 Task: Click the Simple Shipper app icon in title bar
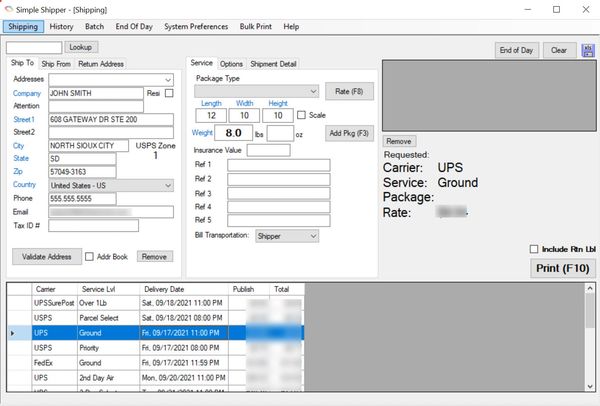(x=9, y=8)
